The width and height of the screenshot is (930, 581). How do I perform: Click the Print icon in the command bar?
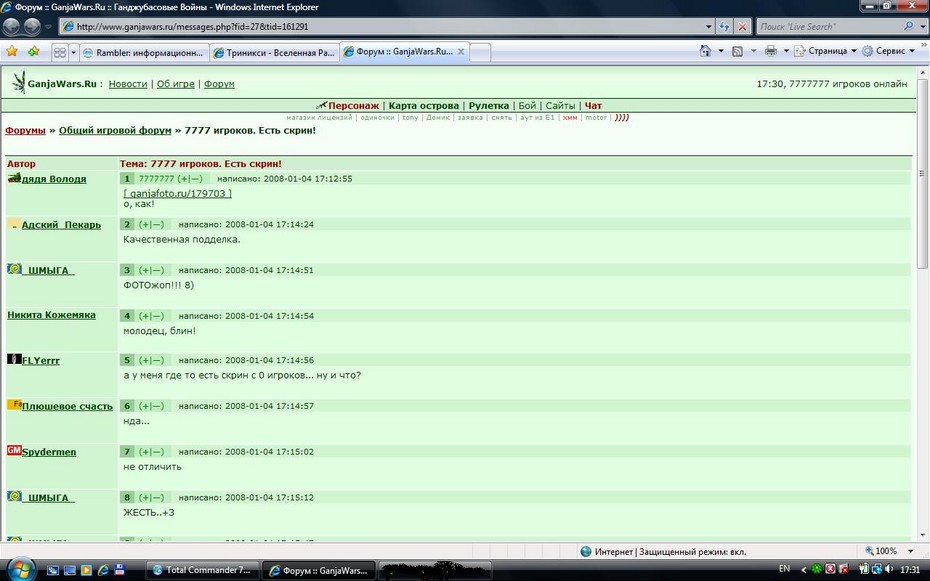click(770, 51)
